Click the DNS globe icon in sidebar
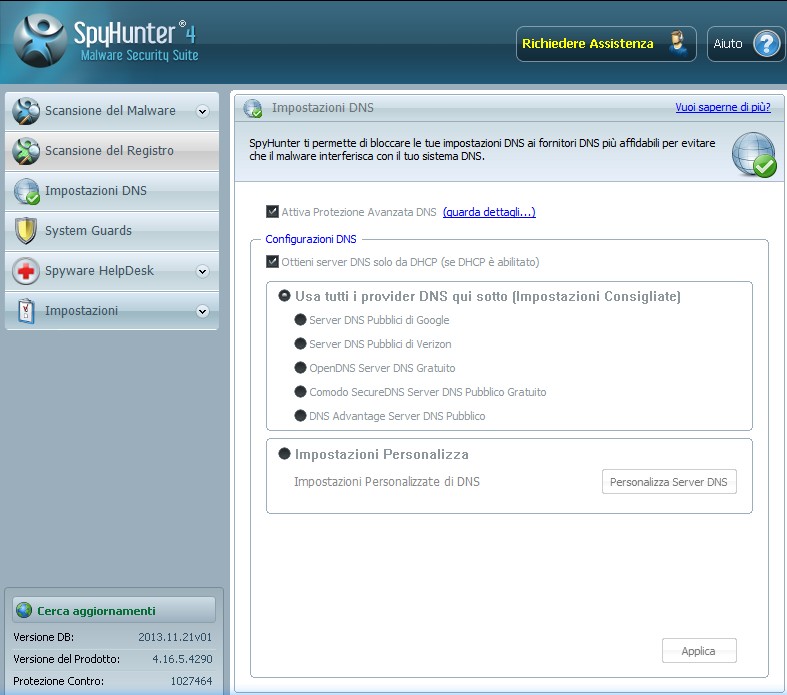 26,191
